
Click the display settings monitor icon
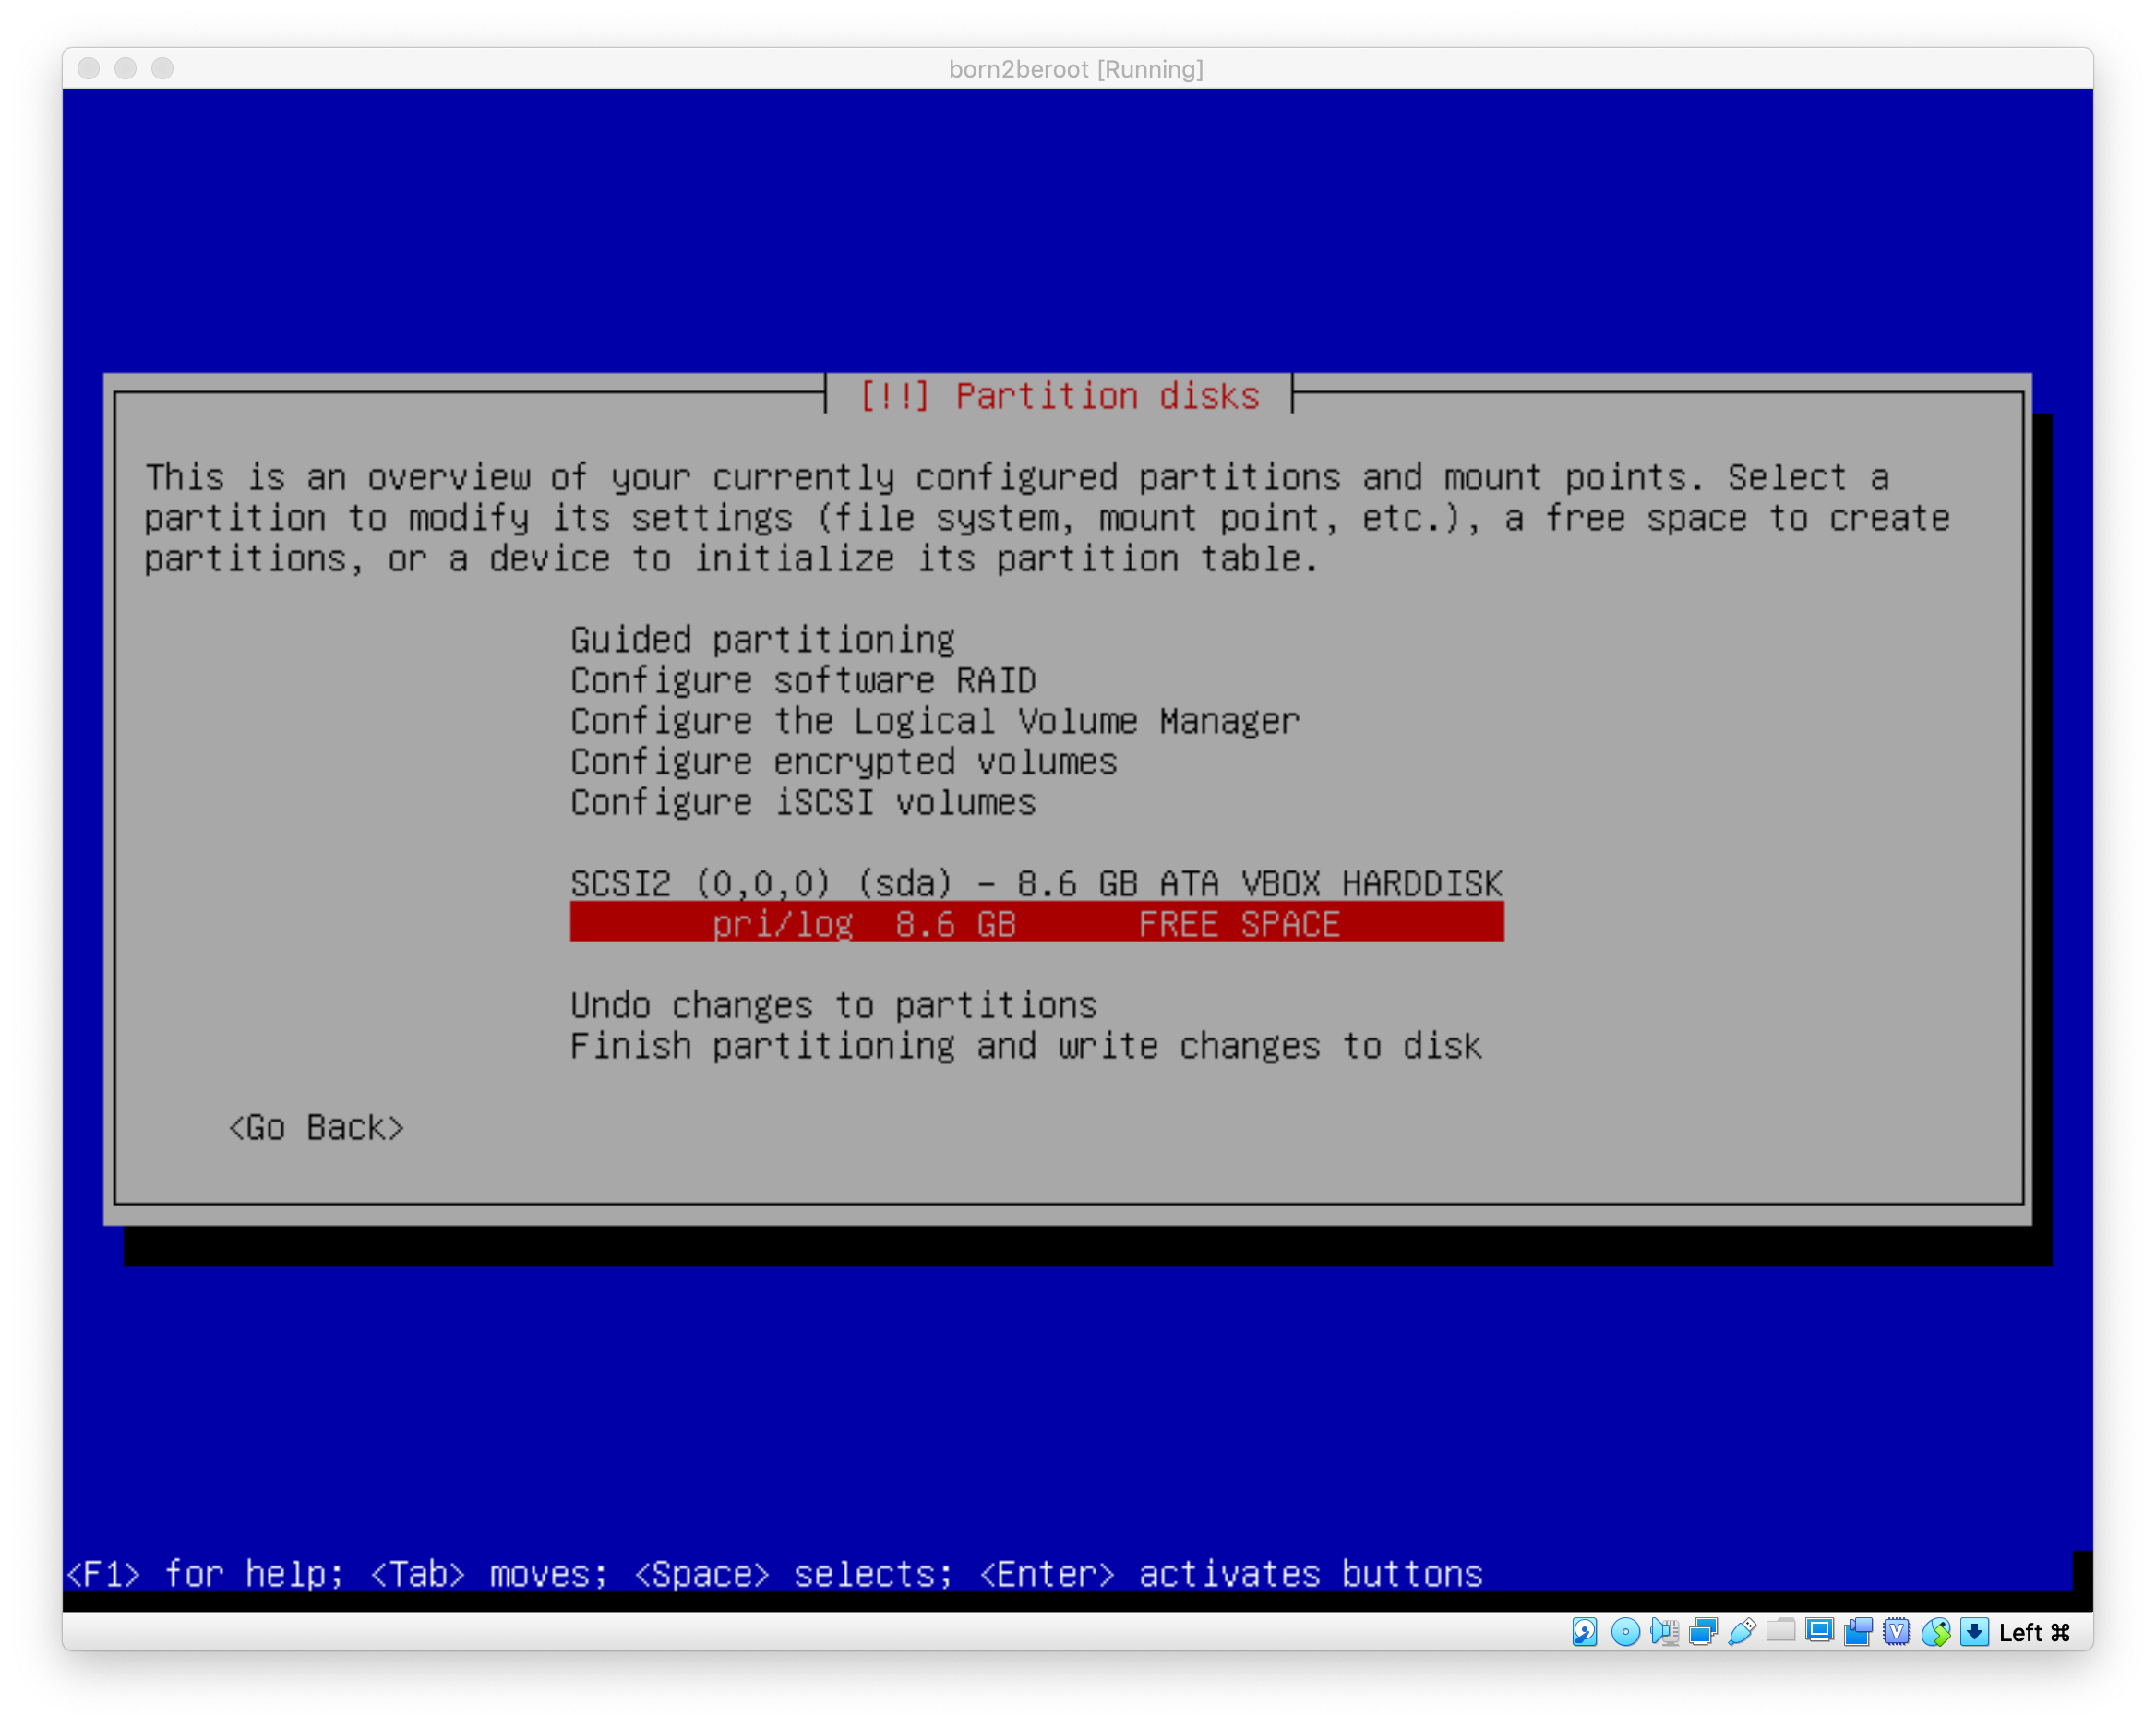tap(1819, 1632)
